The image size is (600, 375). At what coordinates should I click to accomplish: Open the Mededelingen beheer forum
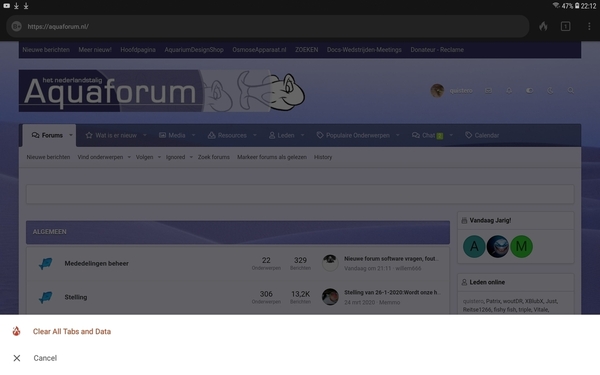coord(96,263)
